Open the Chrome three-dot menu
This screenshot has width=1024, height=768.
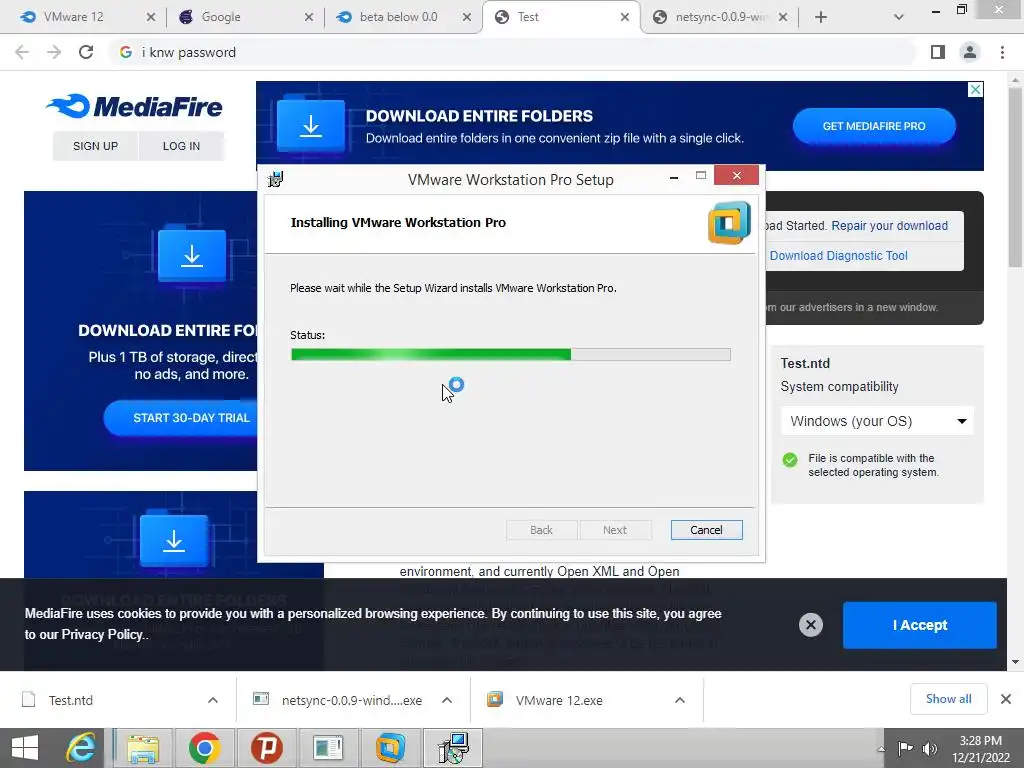point(1002,52)
